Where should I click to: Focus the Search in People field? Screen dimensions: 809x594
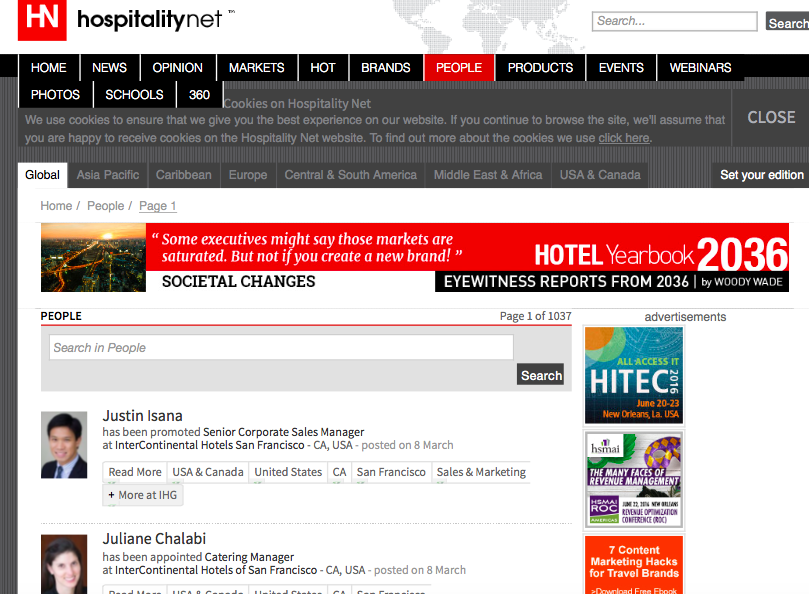[281, 347]
